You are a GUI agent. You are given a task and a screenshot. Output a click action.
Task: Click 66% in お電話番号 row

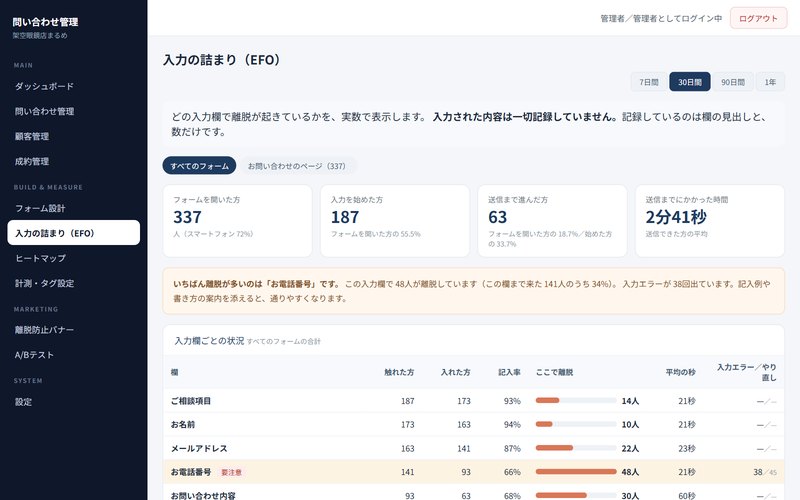click(x=512, y=472)
